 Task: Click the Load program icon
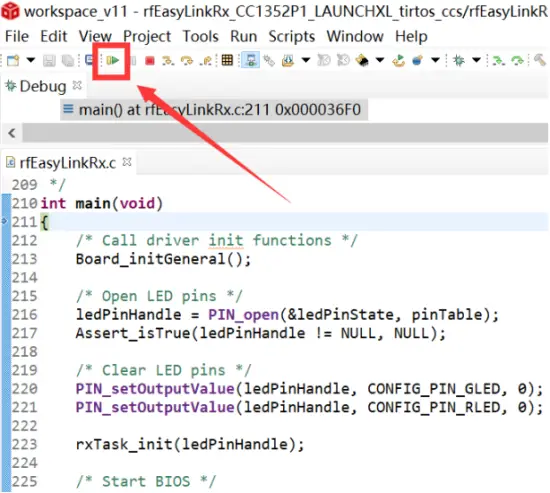288,61
